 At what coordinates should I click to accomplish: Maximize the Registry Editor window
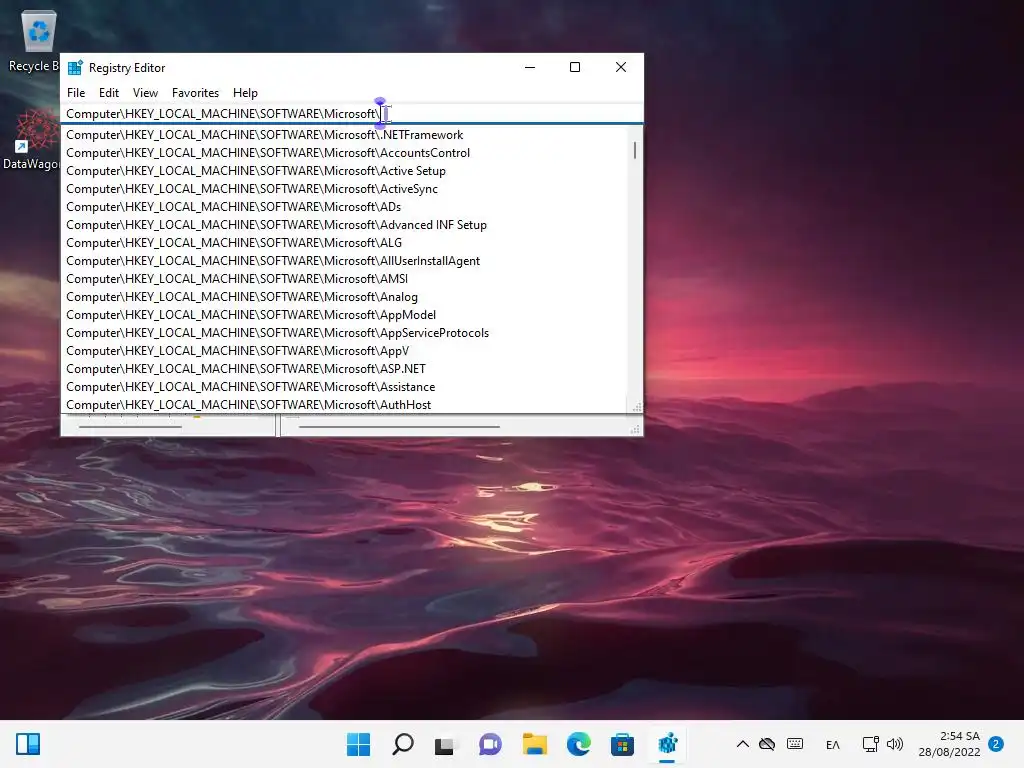coord(575,67)
